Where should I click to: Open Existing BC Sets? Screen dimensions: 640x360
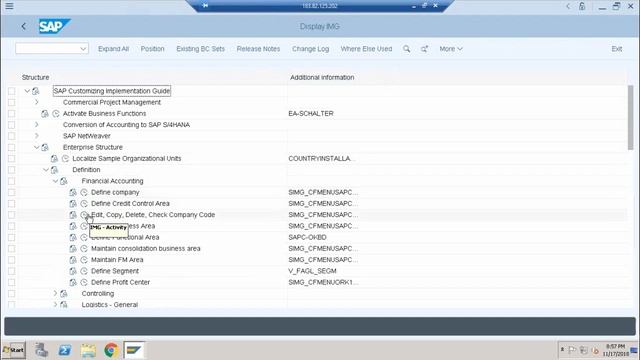(200, 49)
